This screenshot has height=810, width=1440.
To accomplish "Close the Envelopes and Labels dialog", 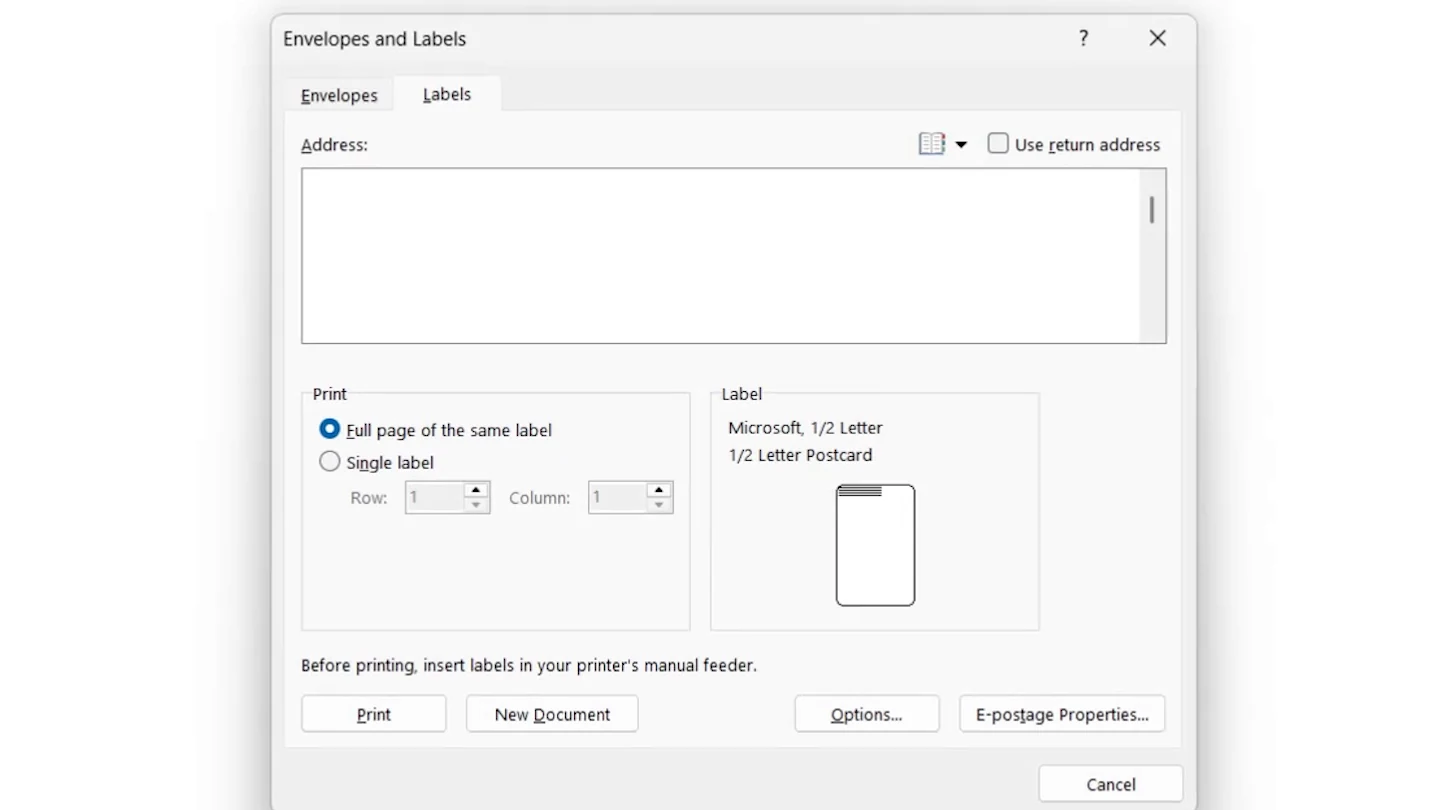I will (x=1157, y=38).
